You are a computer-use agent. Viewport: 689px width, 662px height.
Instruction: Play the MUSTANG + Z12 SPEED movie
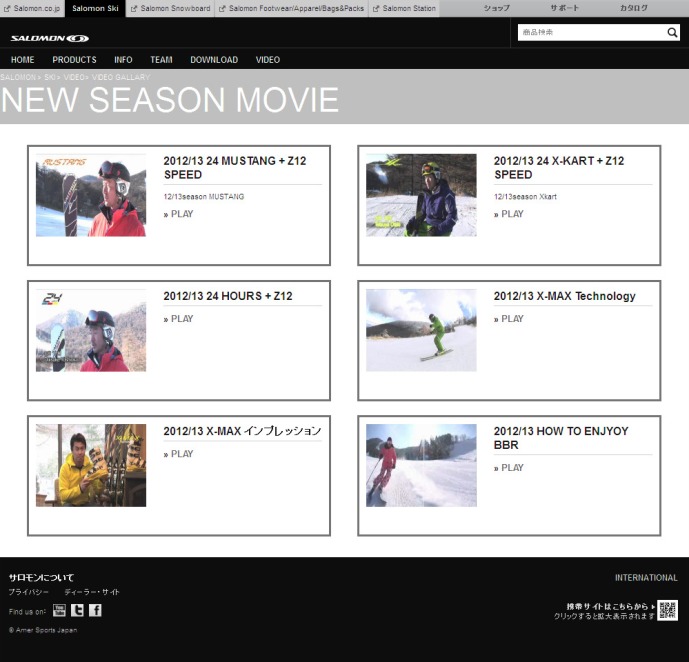coord(178,214)
